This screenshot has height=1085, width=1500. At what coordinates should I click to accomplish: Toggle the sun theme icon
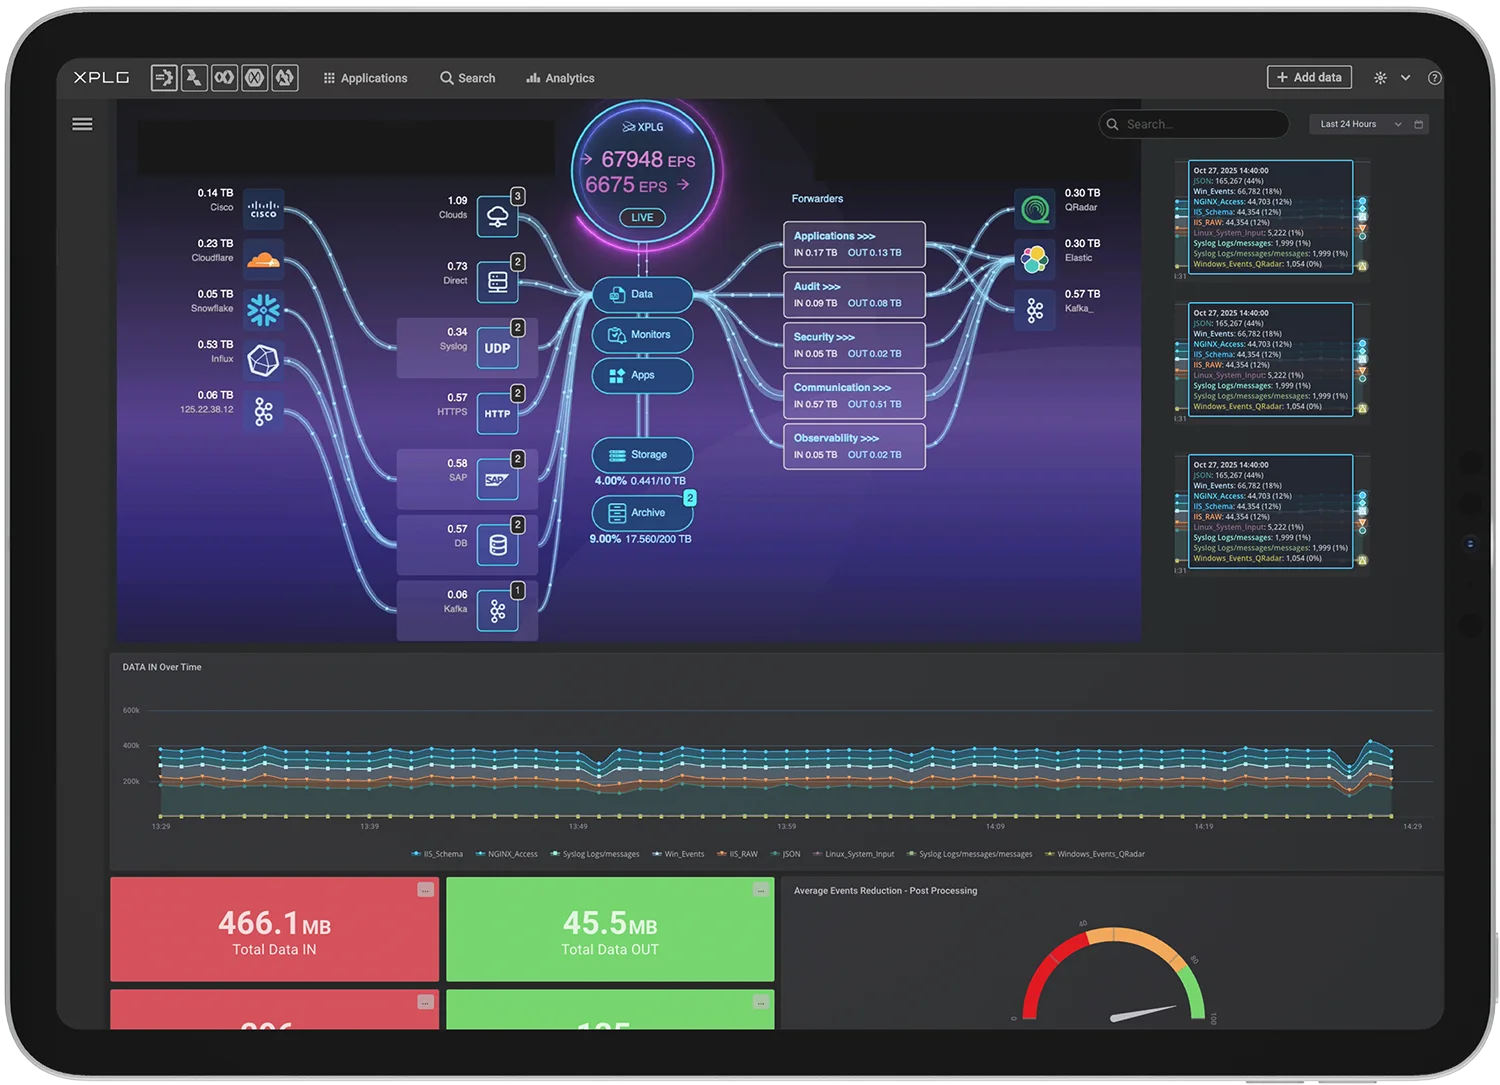pyautogui.click(x=1380, y=78)
